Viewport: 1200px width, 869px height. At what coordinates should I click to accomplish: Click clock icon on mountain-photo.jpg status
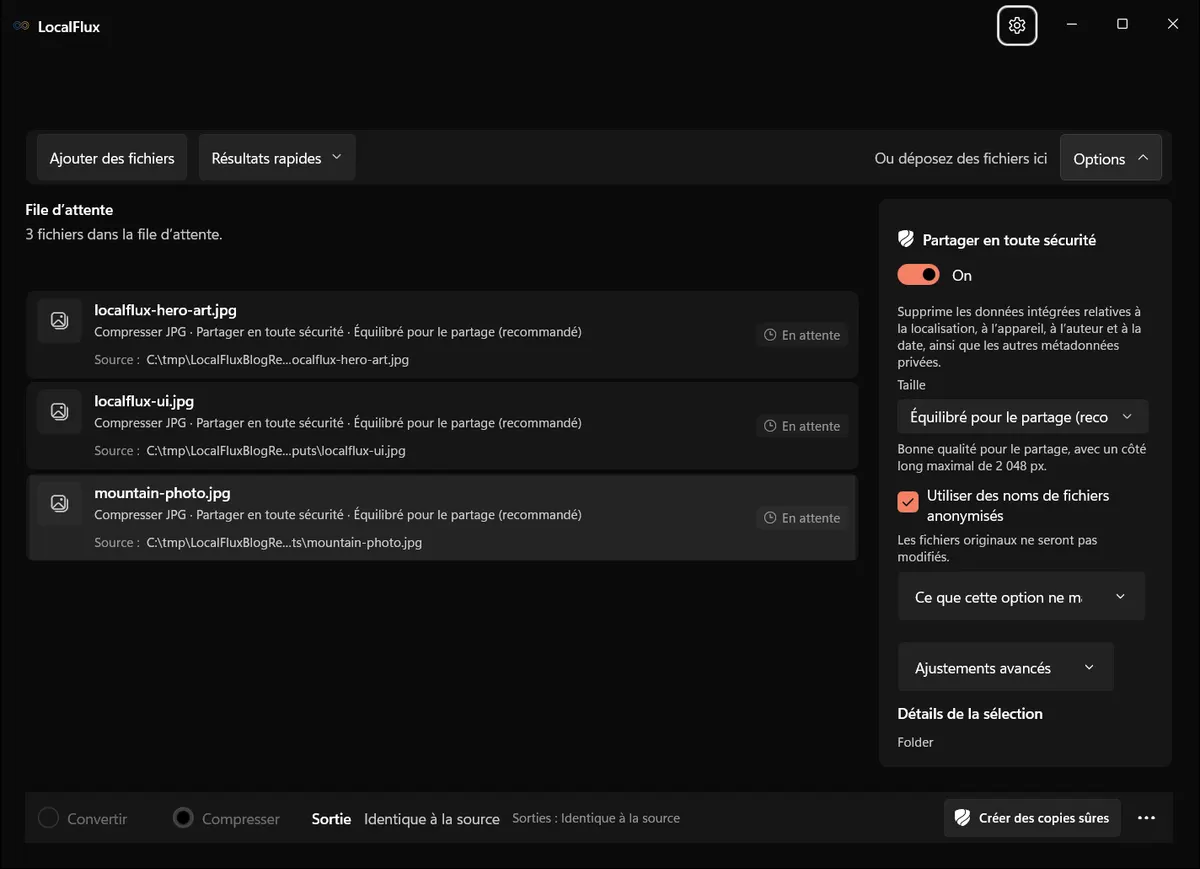(770, 518)
